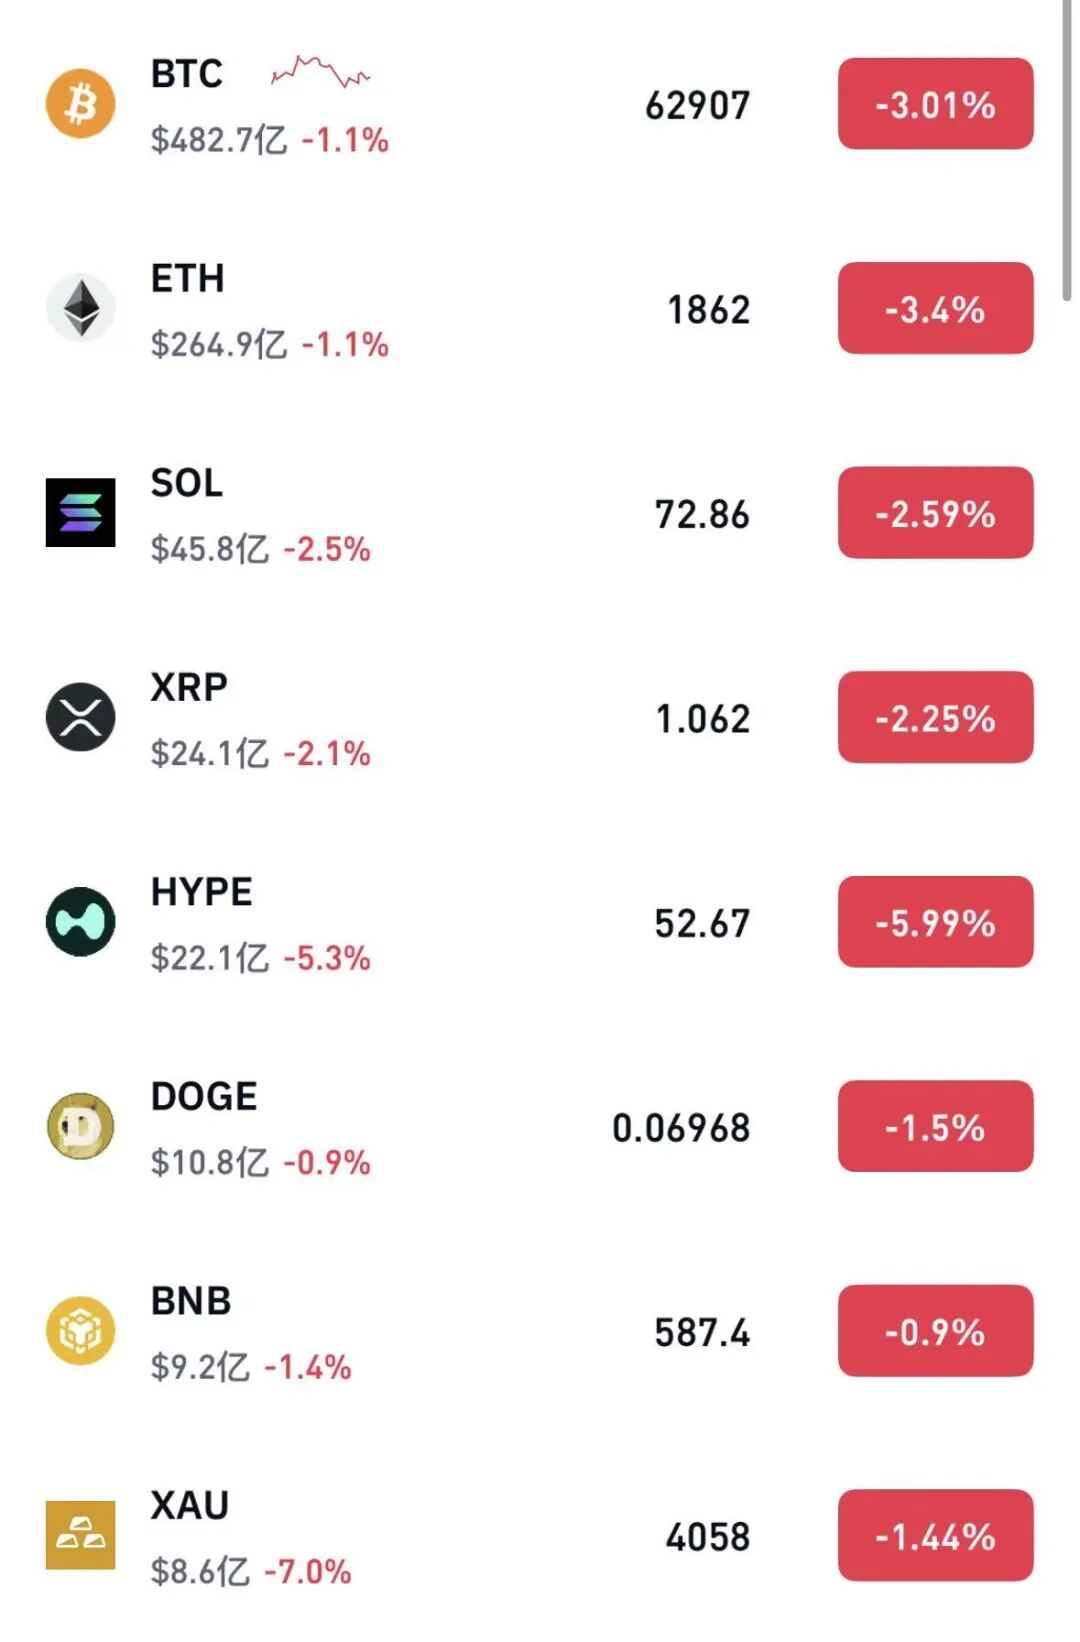The image size is (1080, 1642).
Task: Tap the BNB yellow cube icon
Action: click(x=80, y=1330)
